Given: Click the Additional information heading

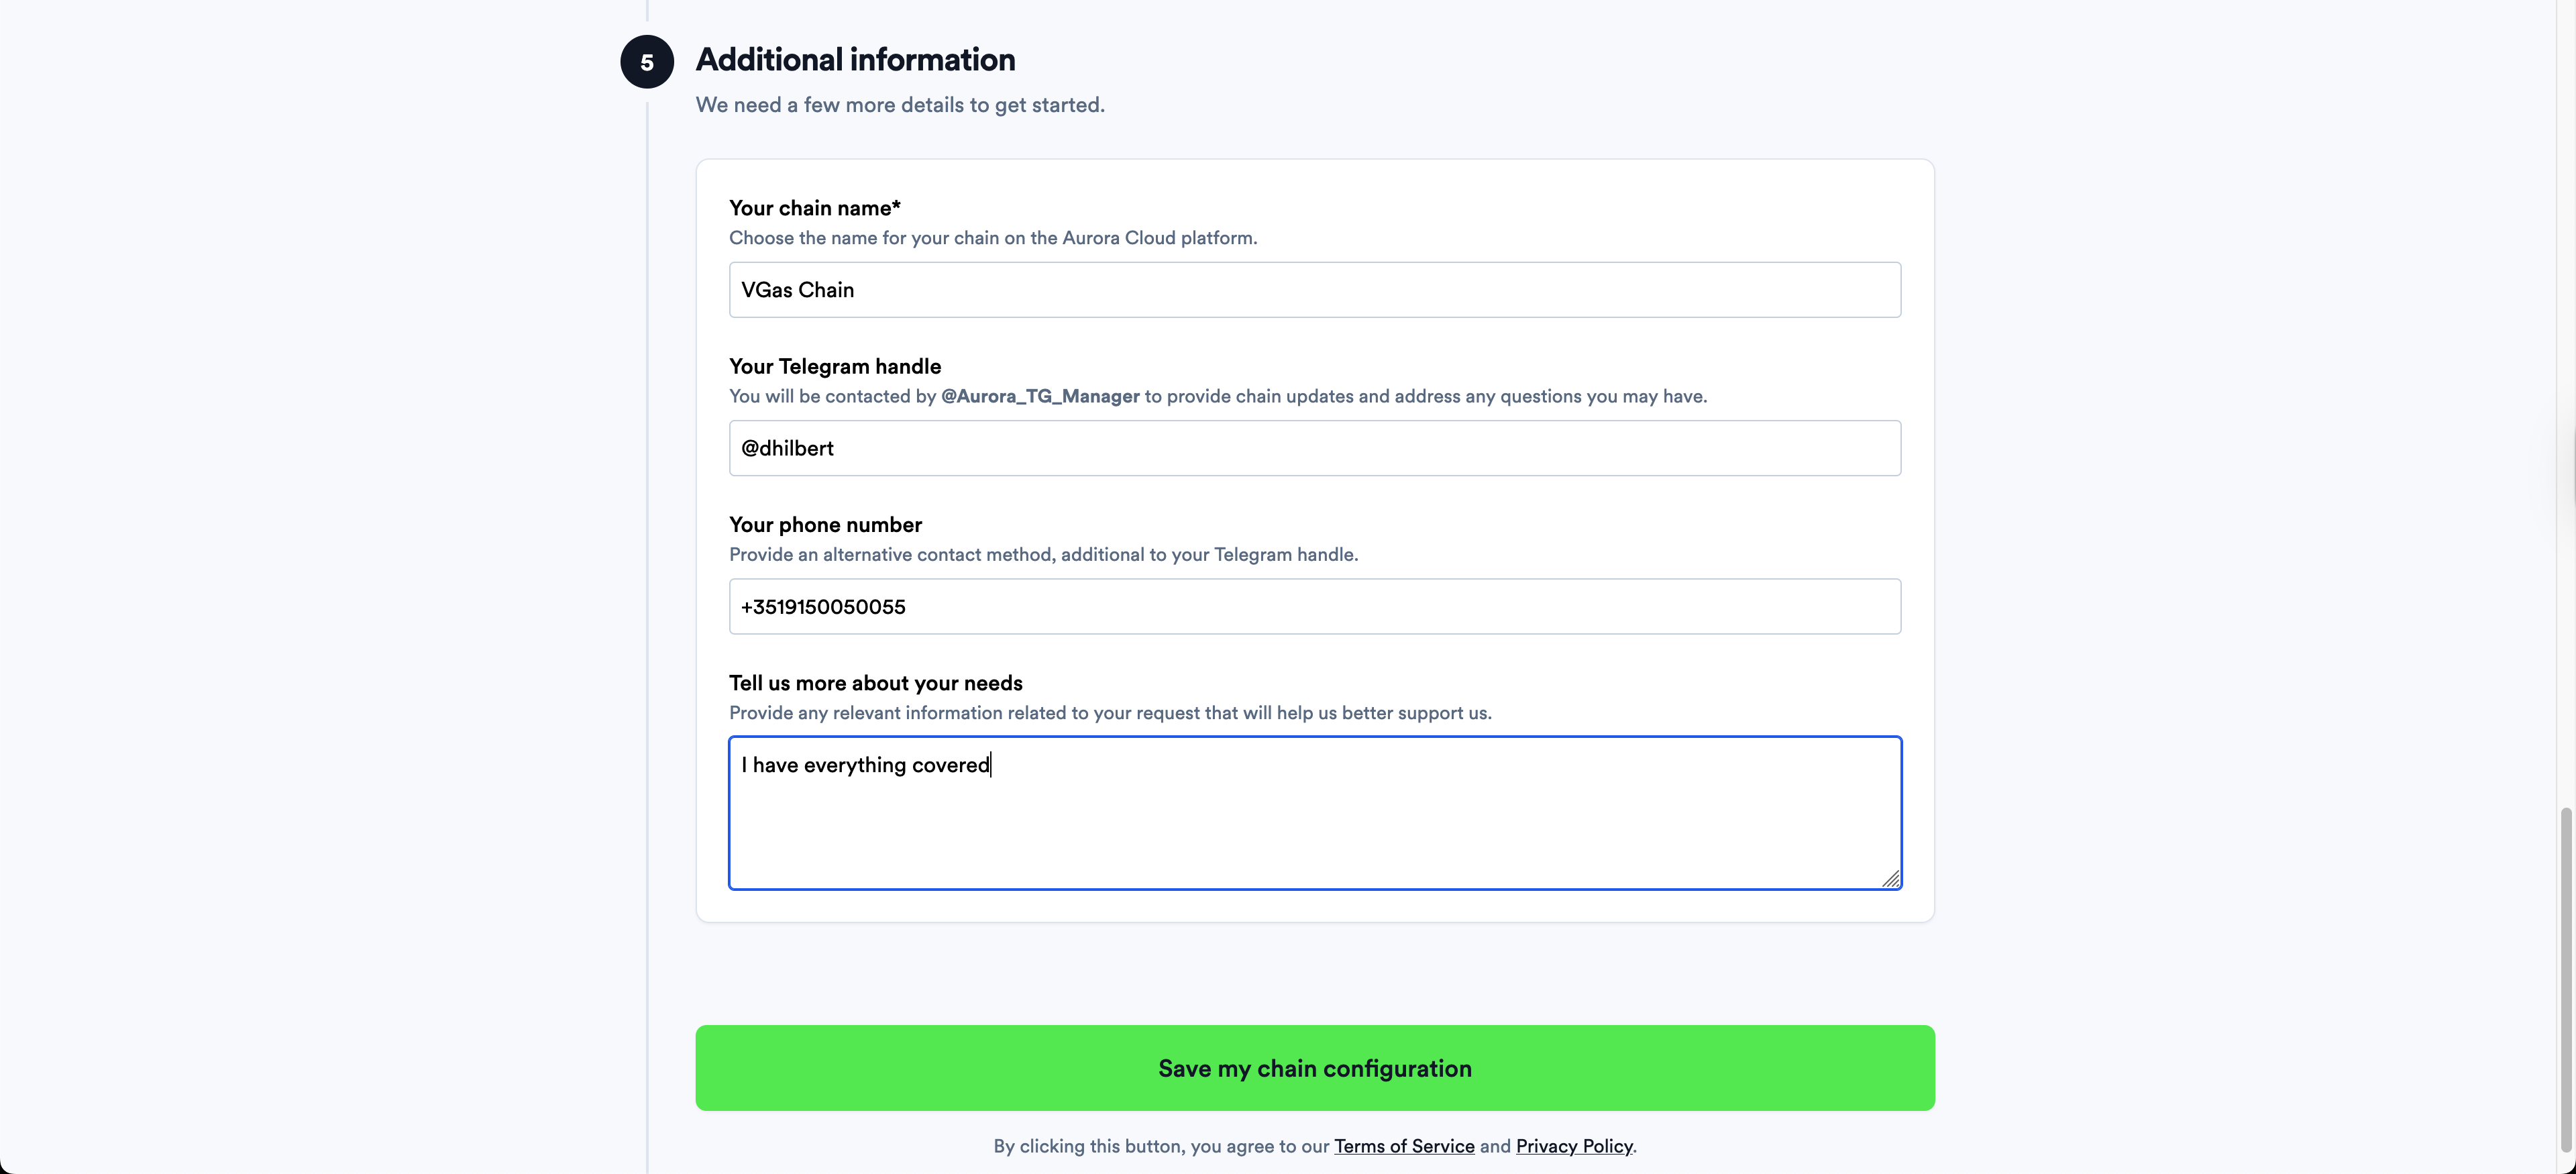Looking at the screenshot, I should click(854, 60).
